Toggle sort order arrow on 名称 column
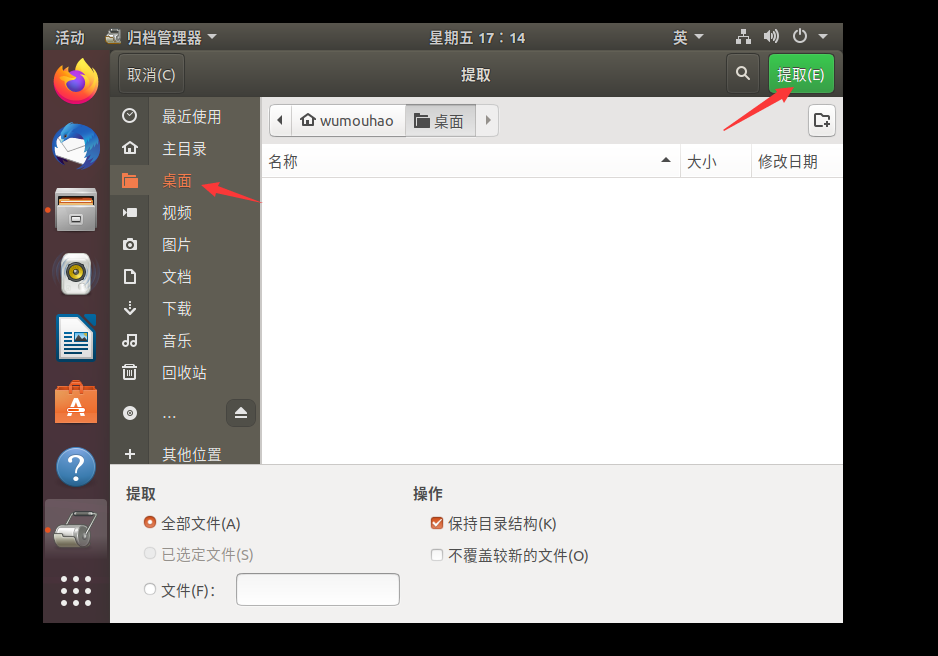This screenshot has height=656, width=938. pos(666,160)
